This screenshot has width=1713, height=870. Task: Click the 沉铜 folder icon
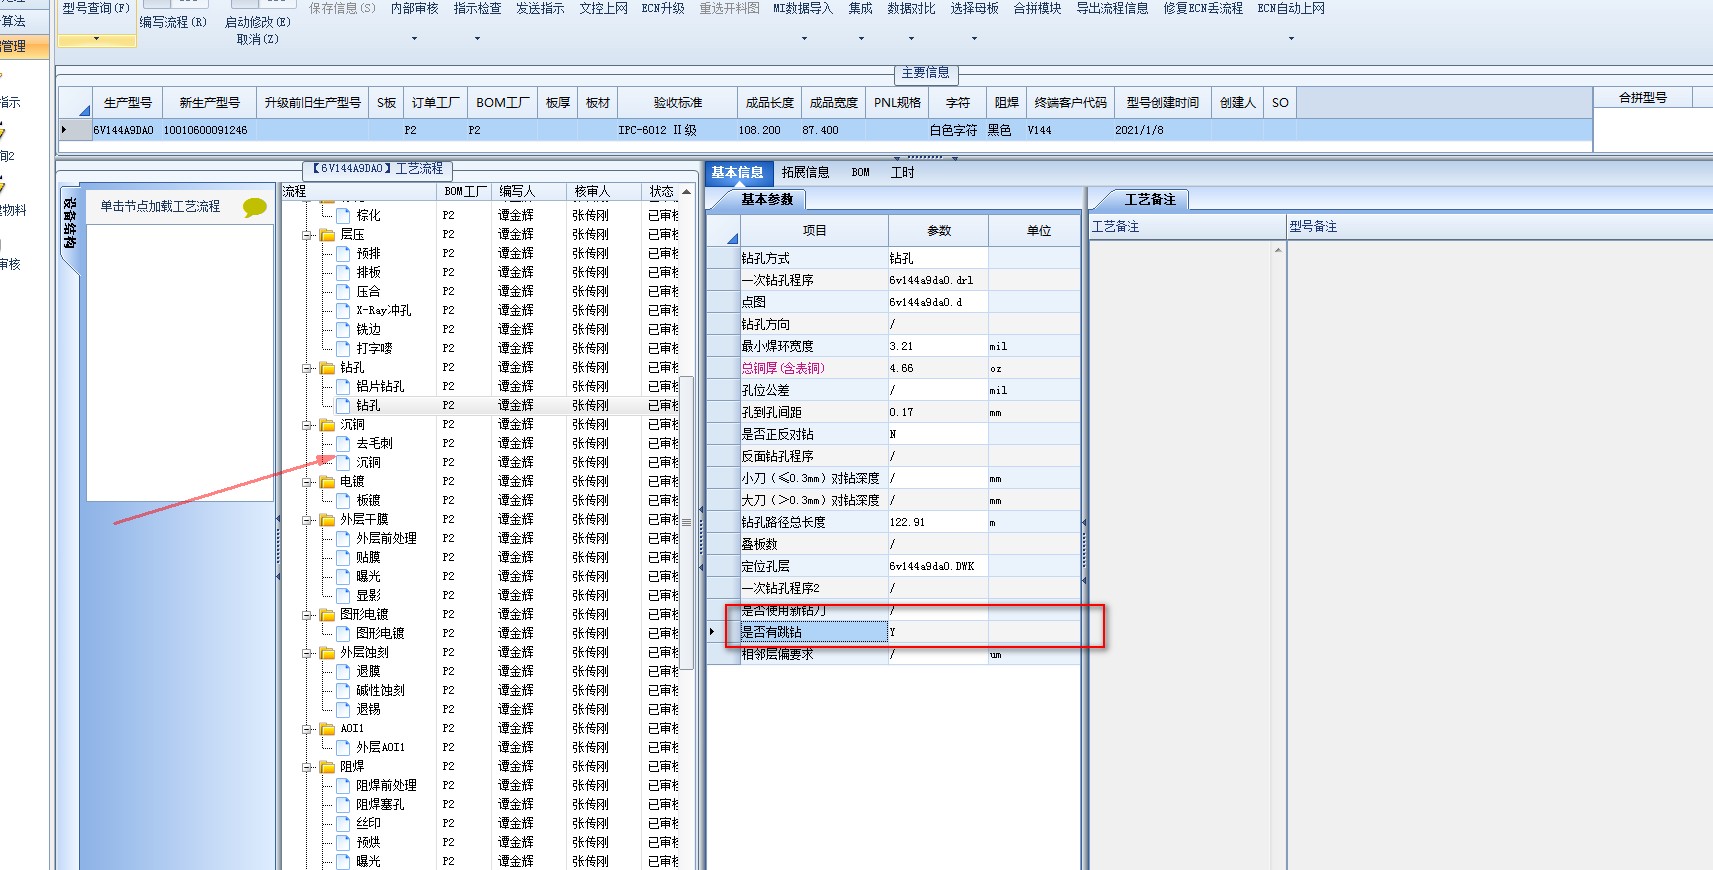coord(327,424)
